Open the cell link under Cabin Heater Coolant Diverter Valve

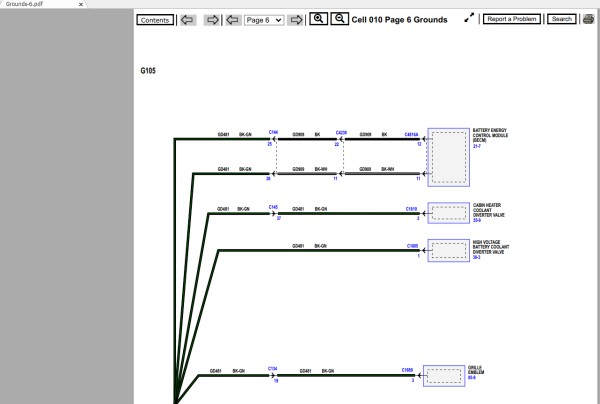pyautogui.click(x=476, y=220)
